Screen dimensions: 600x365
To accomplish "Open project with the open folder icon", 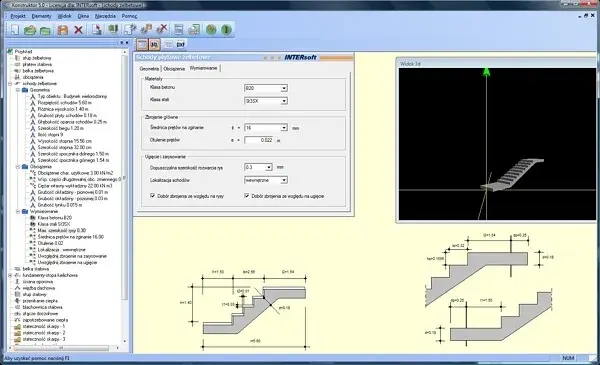I will pos(30,29).
